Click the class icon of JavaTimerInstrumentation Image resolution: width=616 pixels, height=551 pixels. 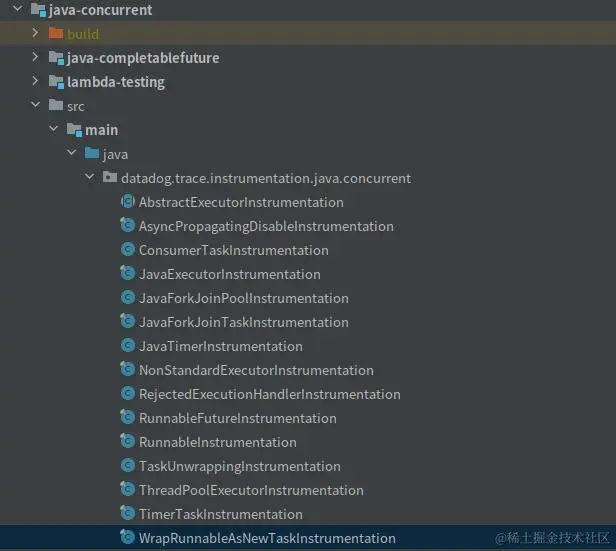click(x=128, y=345)
